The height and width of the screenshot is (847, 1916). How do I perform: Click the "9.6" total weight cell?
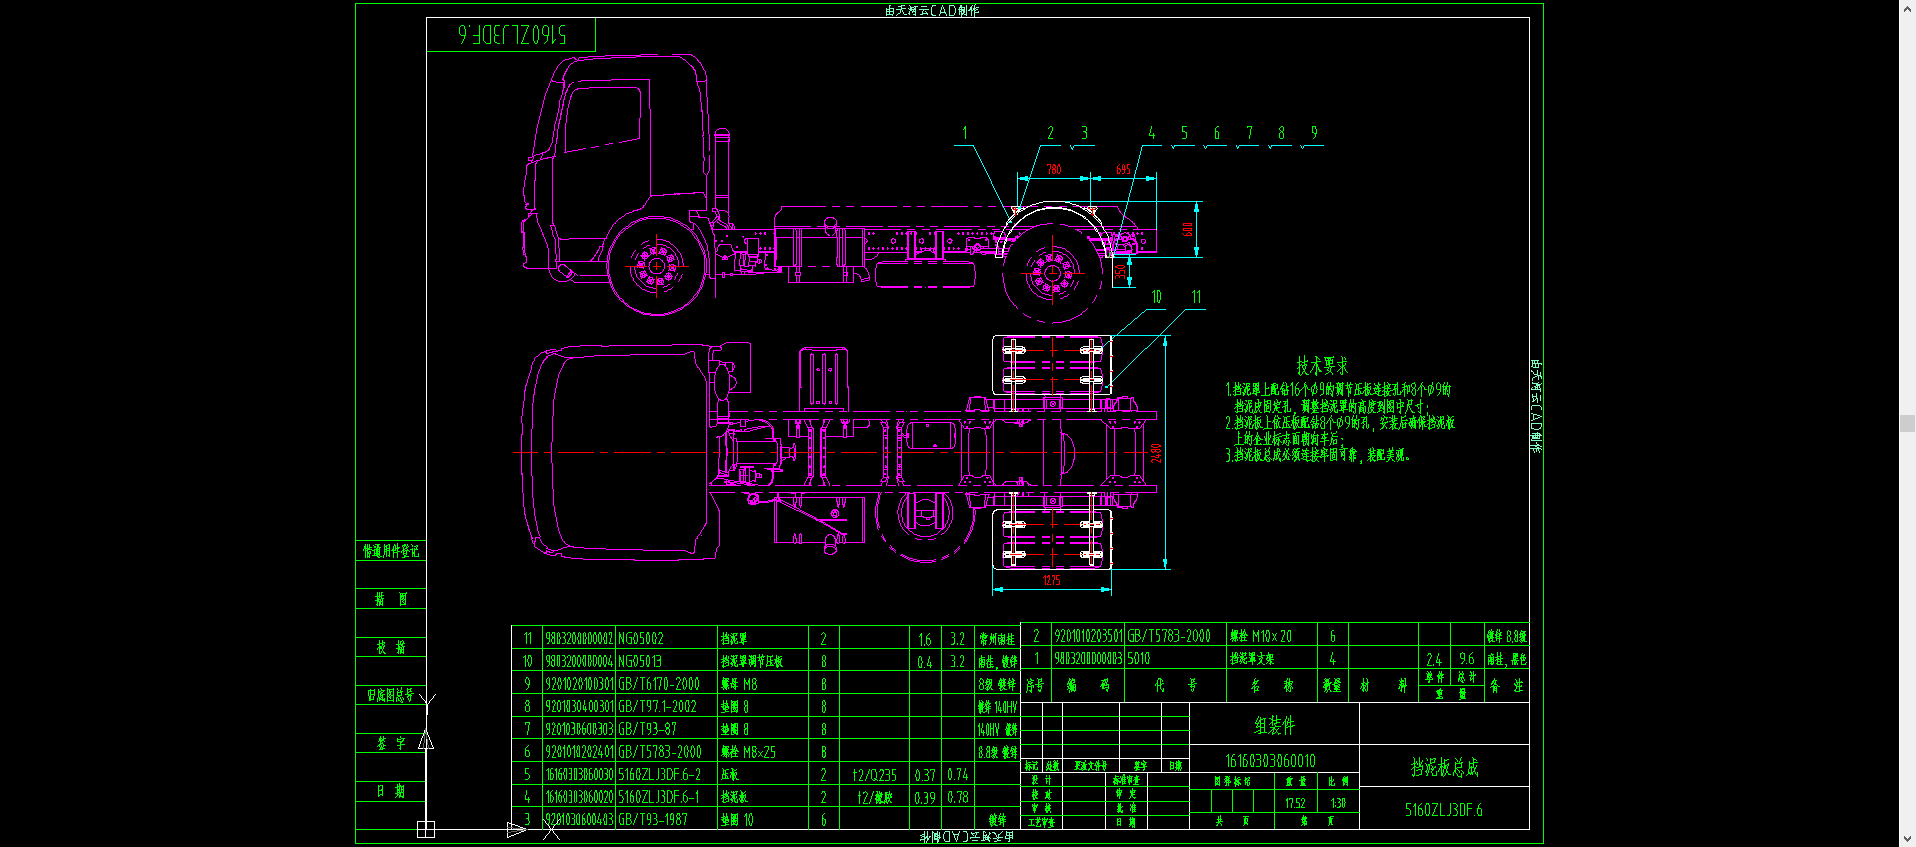point(1467,659)
